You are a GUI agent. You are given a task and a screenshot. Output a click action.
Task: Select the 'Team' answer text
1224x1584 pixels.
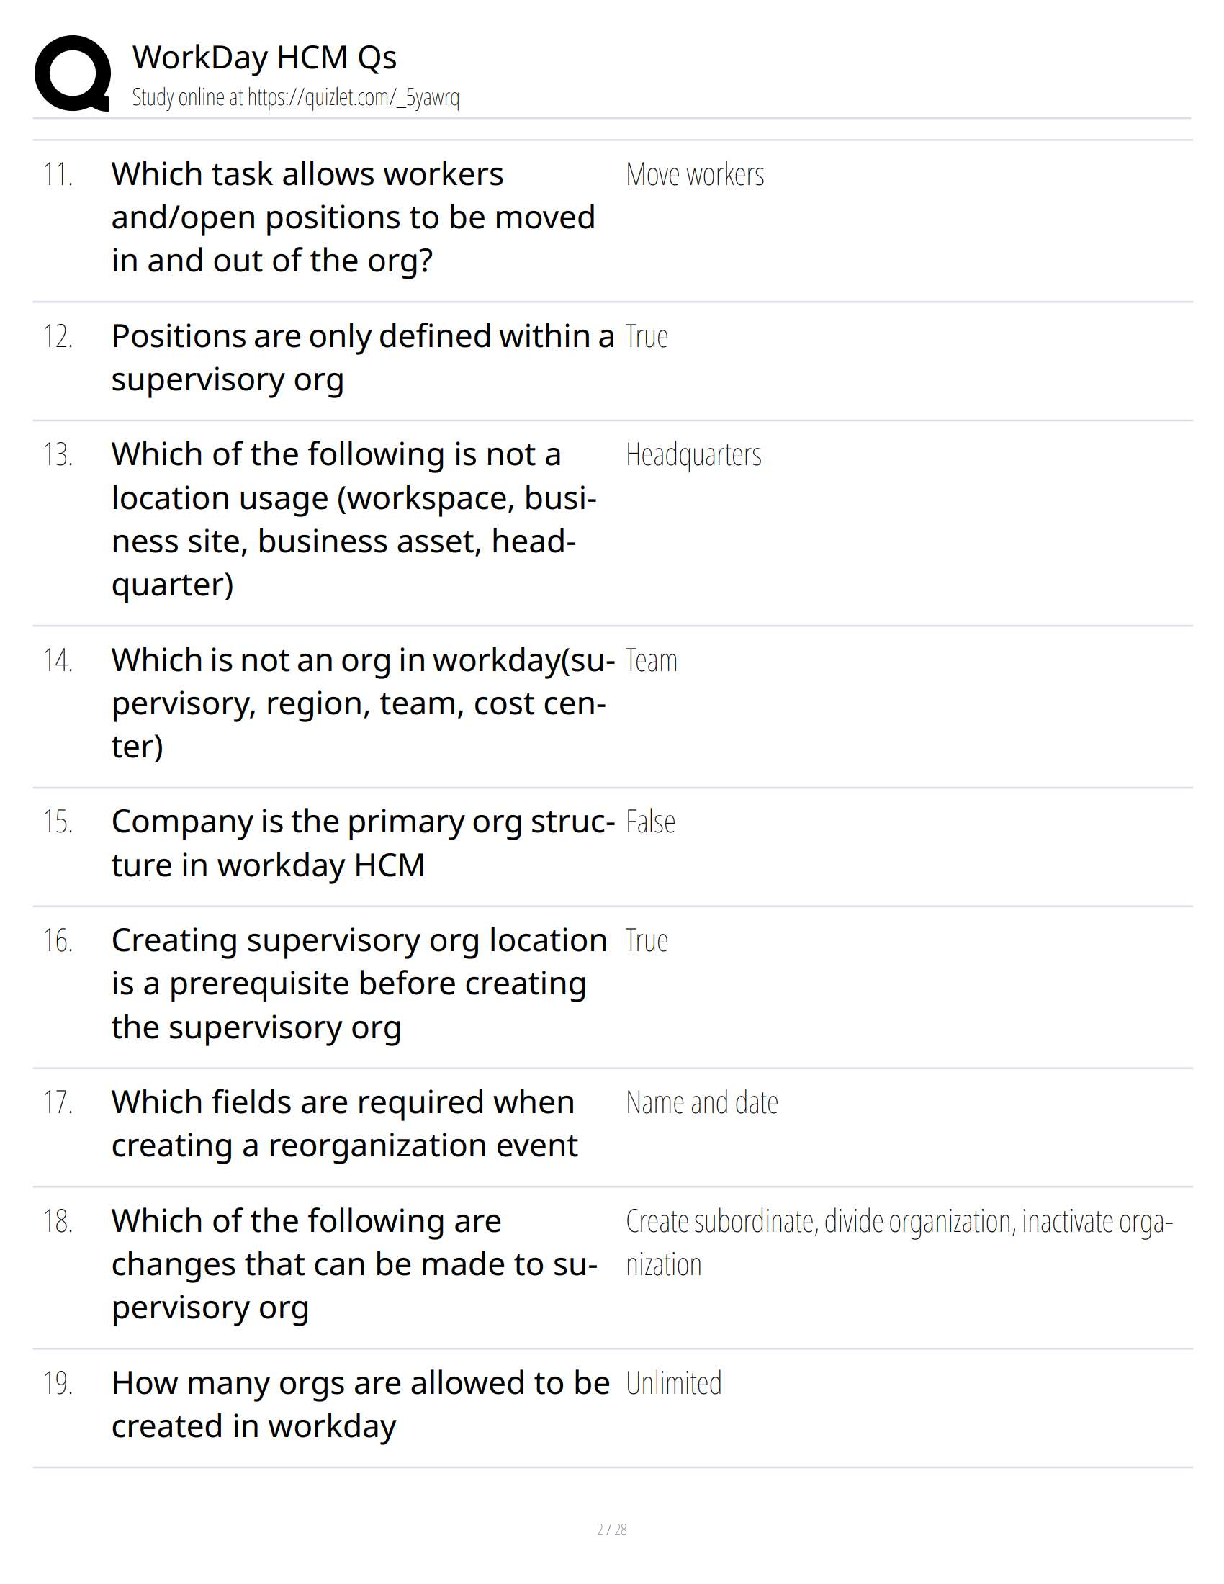(651, 661)
